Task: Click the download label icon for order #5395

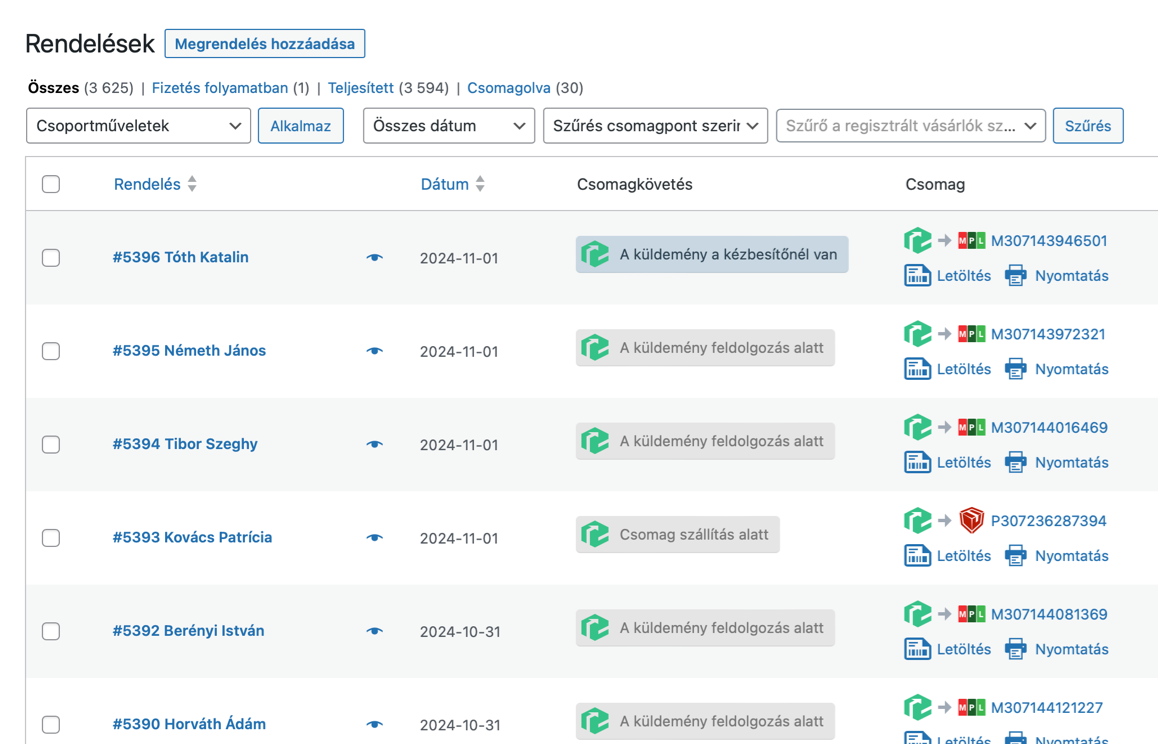Action: (918, 368)
